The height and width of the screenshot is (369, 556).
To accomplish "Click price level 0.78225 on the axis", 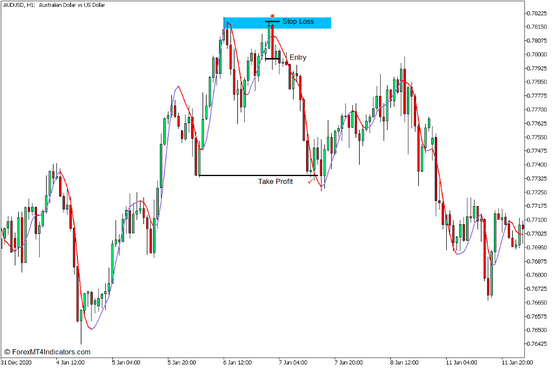I will [x=536, y=13].
